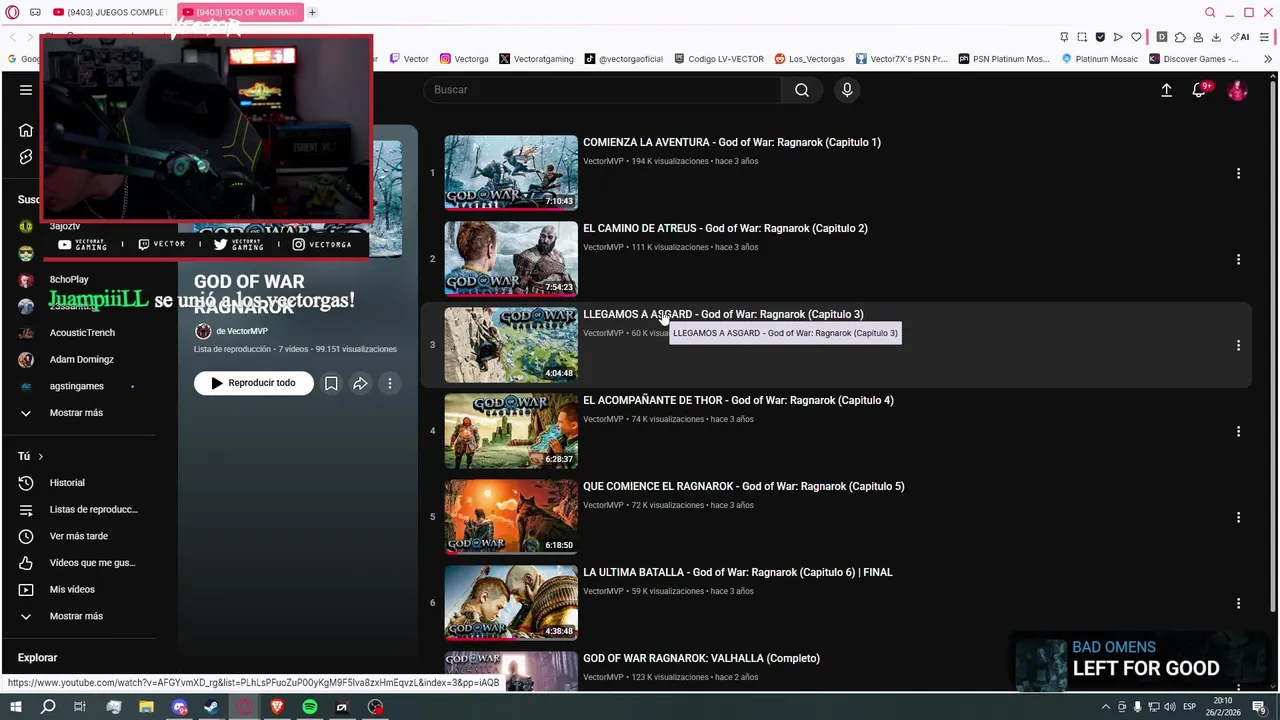Open thumbnail with 6:18:50 duration
The width and height of the screenshot is (1280, 720).
[x=511, y=517]
